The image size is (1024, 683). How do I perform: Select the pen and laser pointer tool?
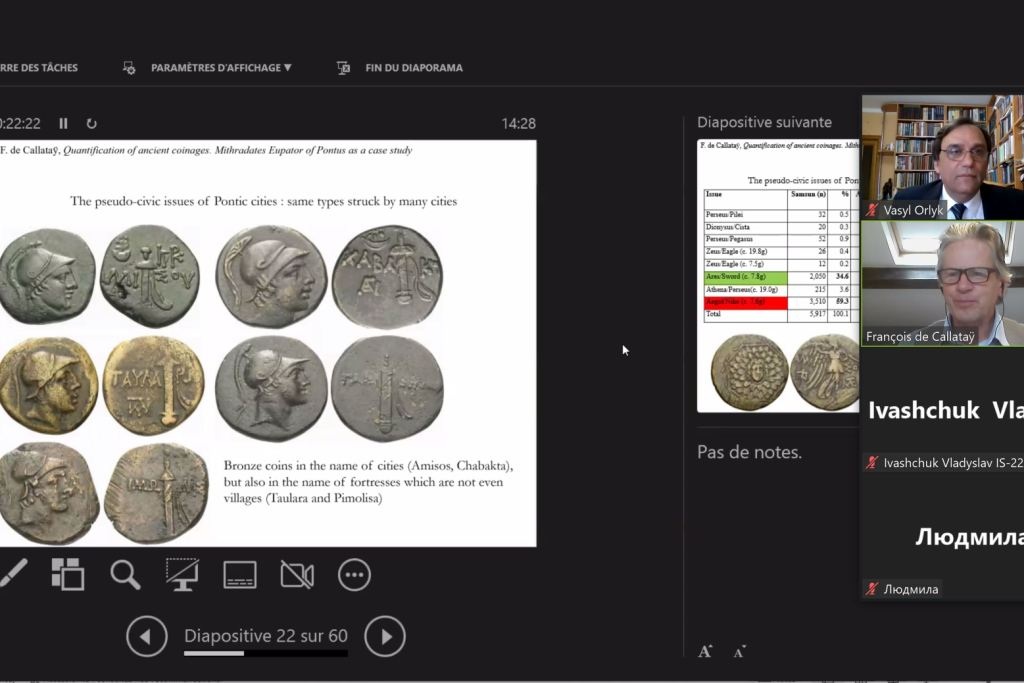point(12,574)
